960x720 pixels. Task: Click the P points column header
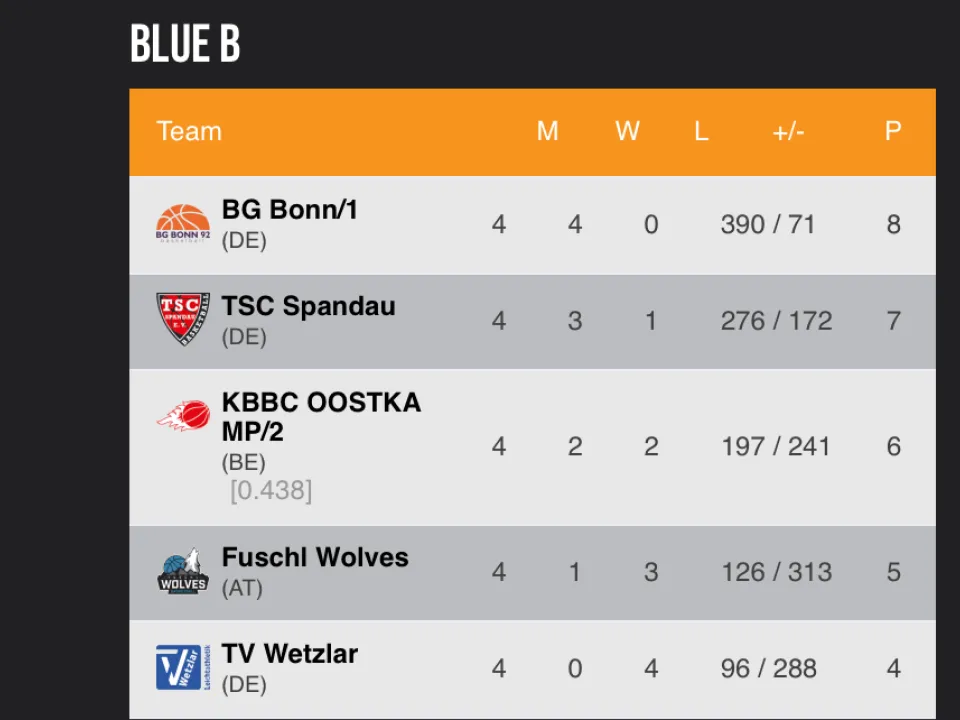point(893,131)
